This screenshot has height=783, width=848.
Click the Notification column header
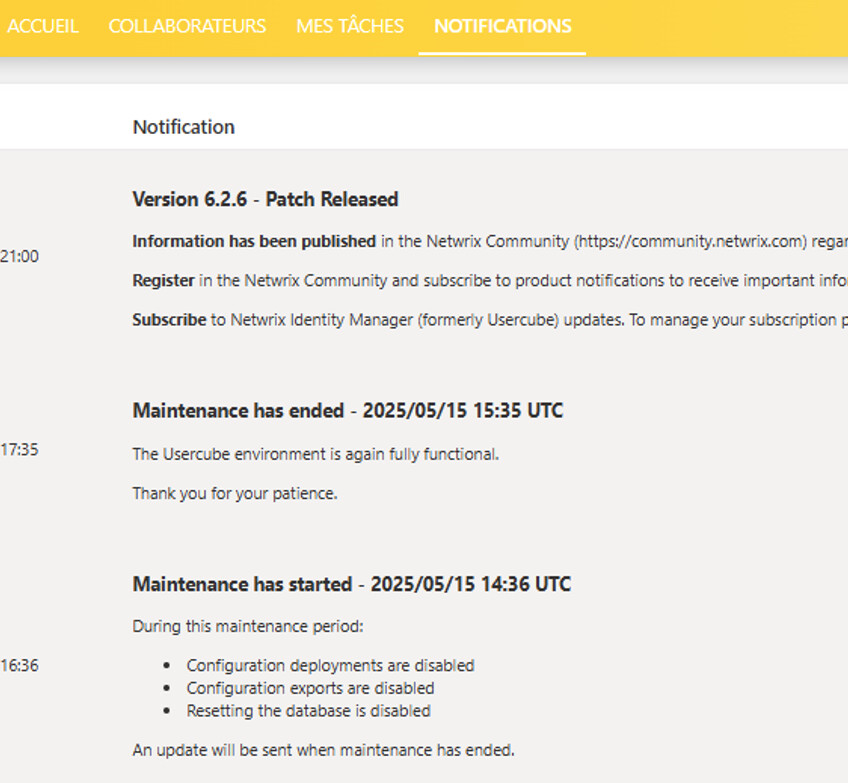pos(184,127)
